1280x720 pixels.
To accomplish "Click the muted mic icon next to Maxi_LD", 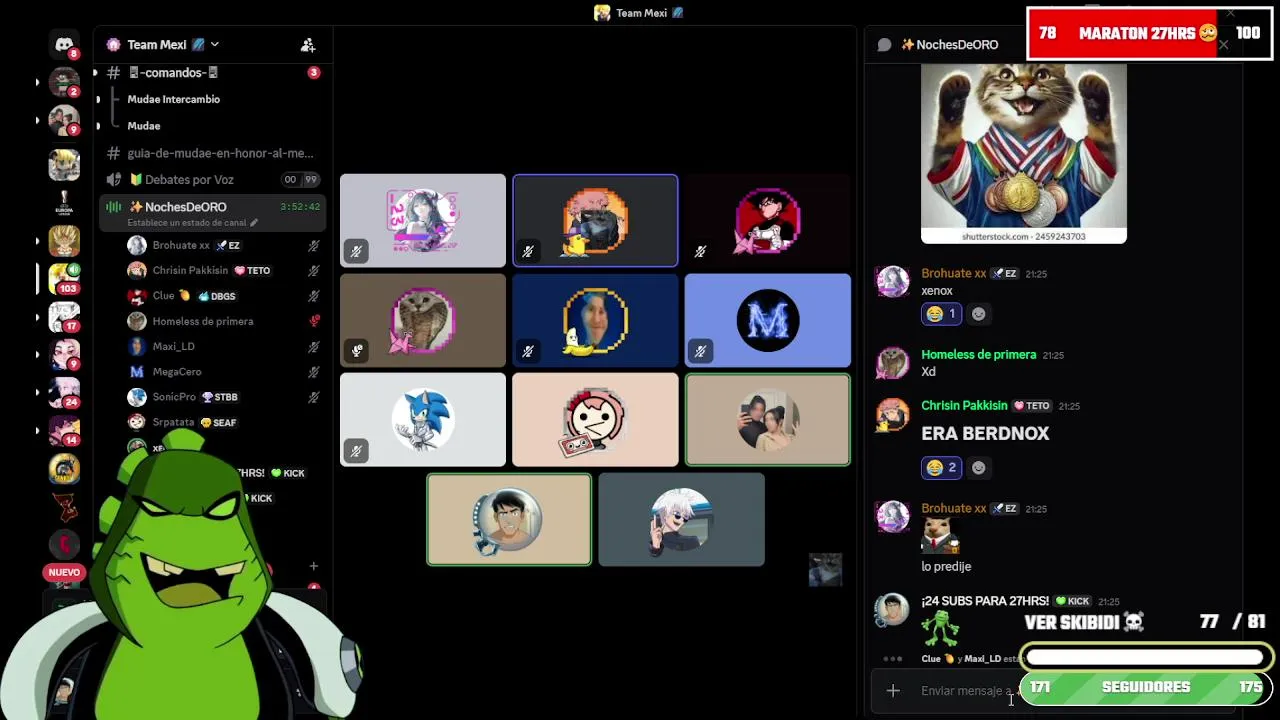I will pyautogui.click(x=314, y=346).
